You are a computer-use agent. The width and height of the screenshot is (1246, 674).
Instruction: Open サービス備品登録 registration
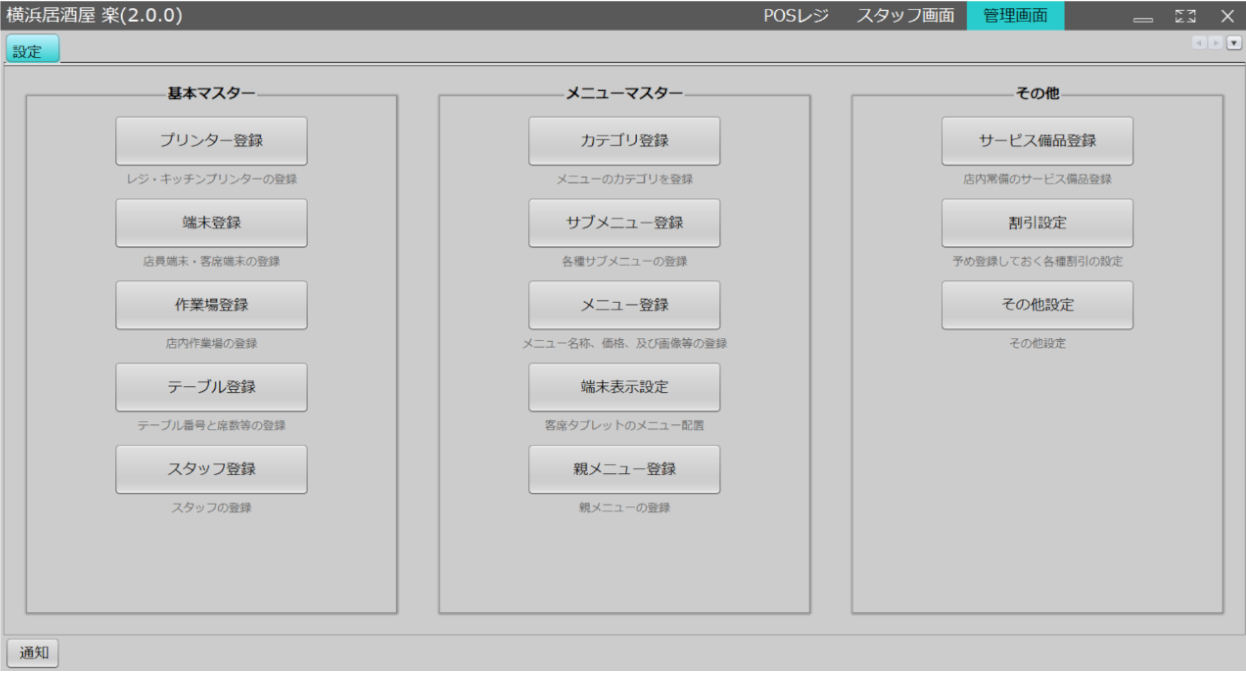(1037, 141)
